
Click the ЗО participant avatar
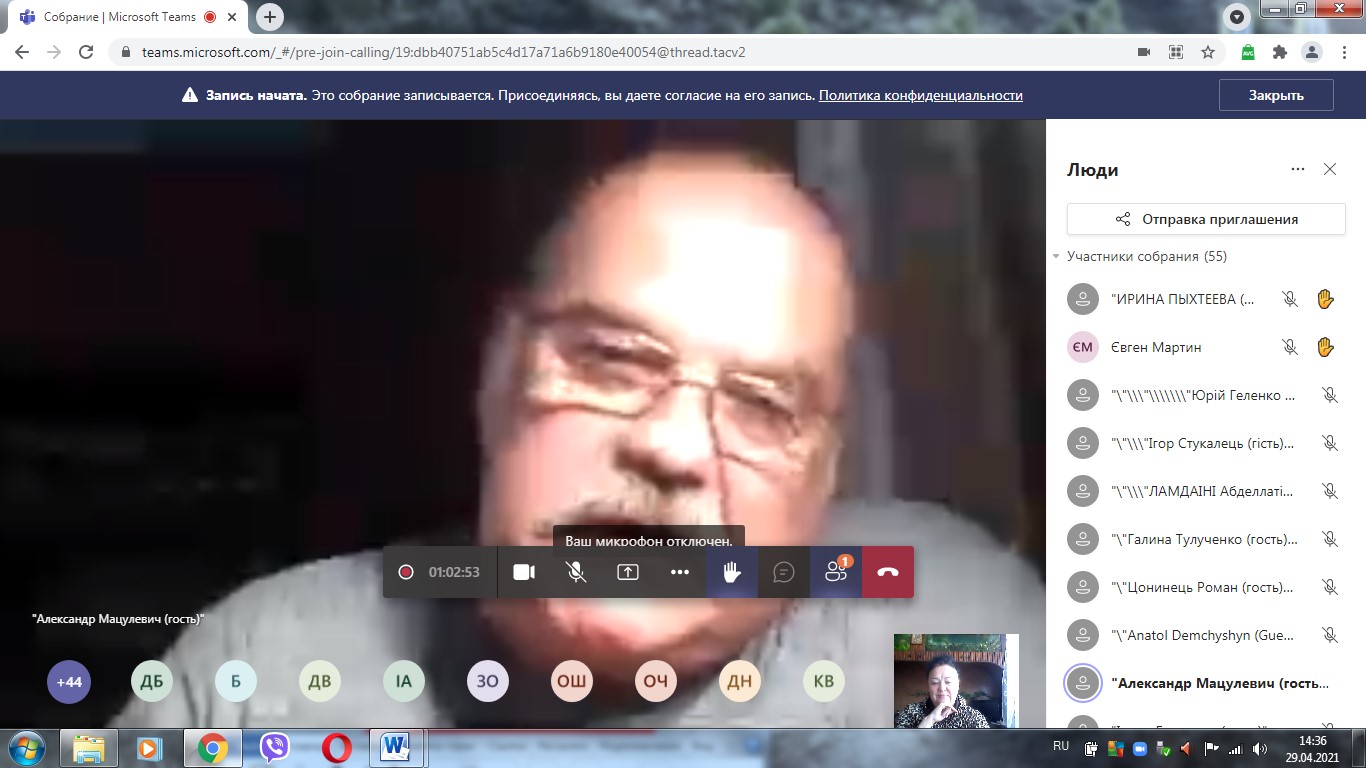(488, 683)
